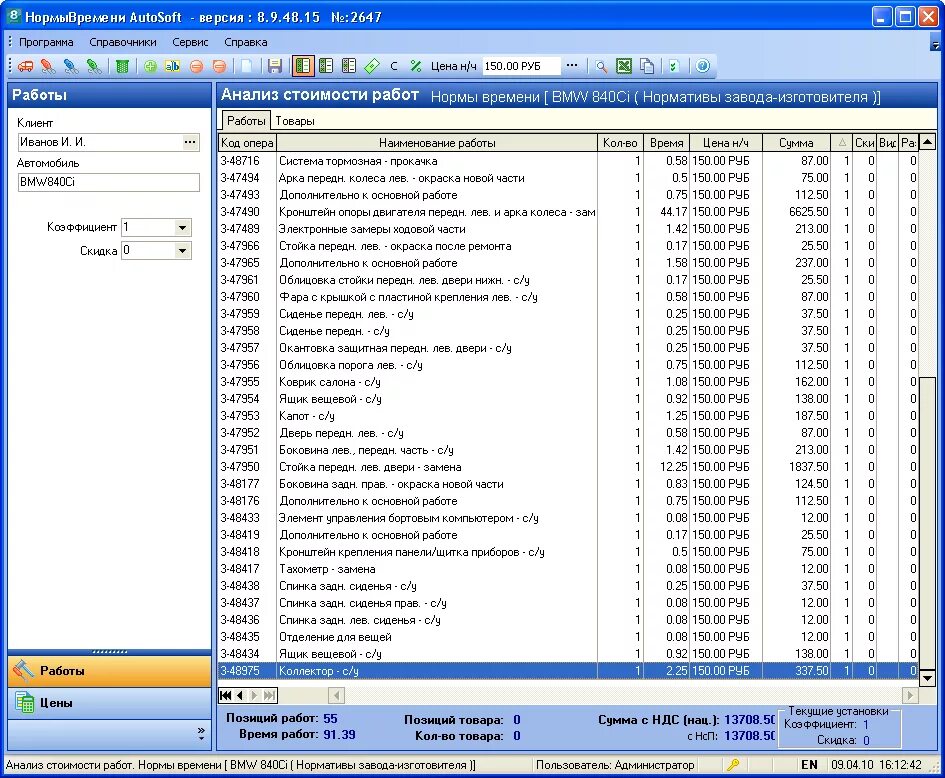Click the green wrench tool icon
This screenshot has width=945, height=778.
click(x=94, y=66)
